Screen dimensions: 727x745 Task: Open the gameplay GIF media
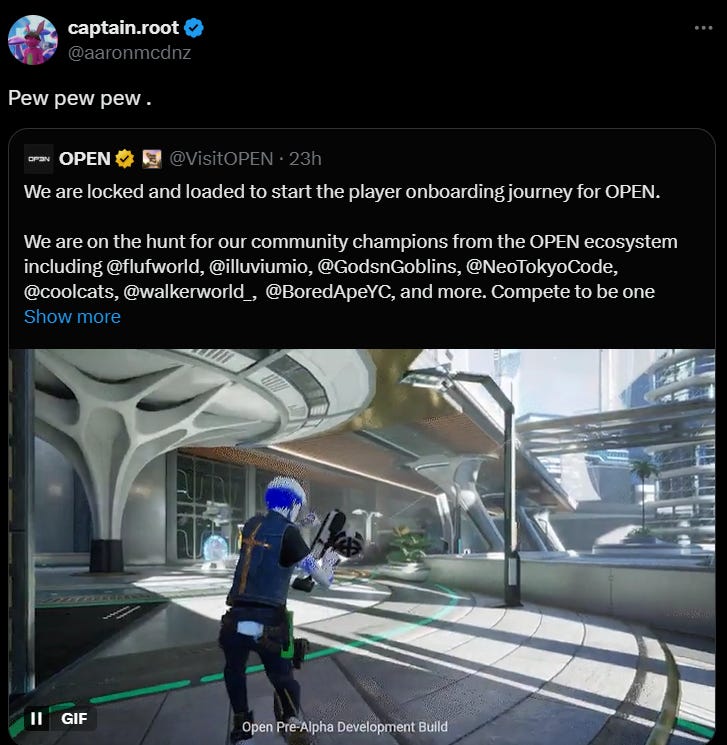tap(362, 546)
